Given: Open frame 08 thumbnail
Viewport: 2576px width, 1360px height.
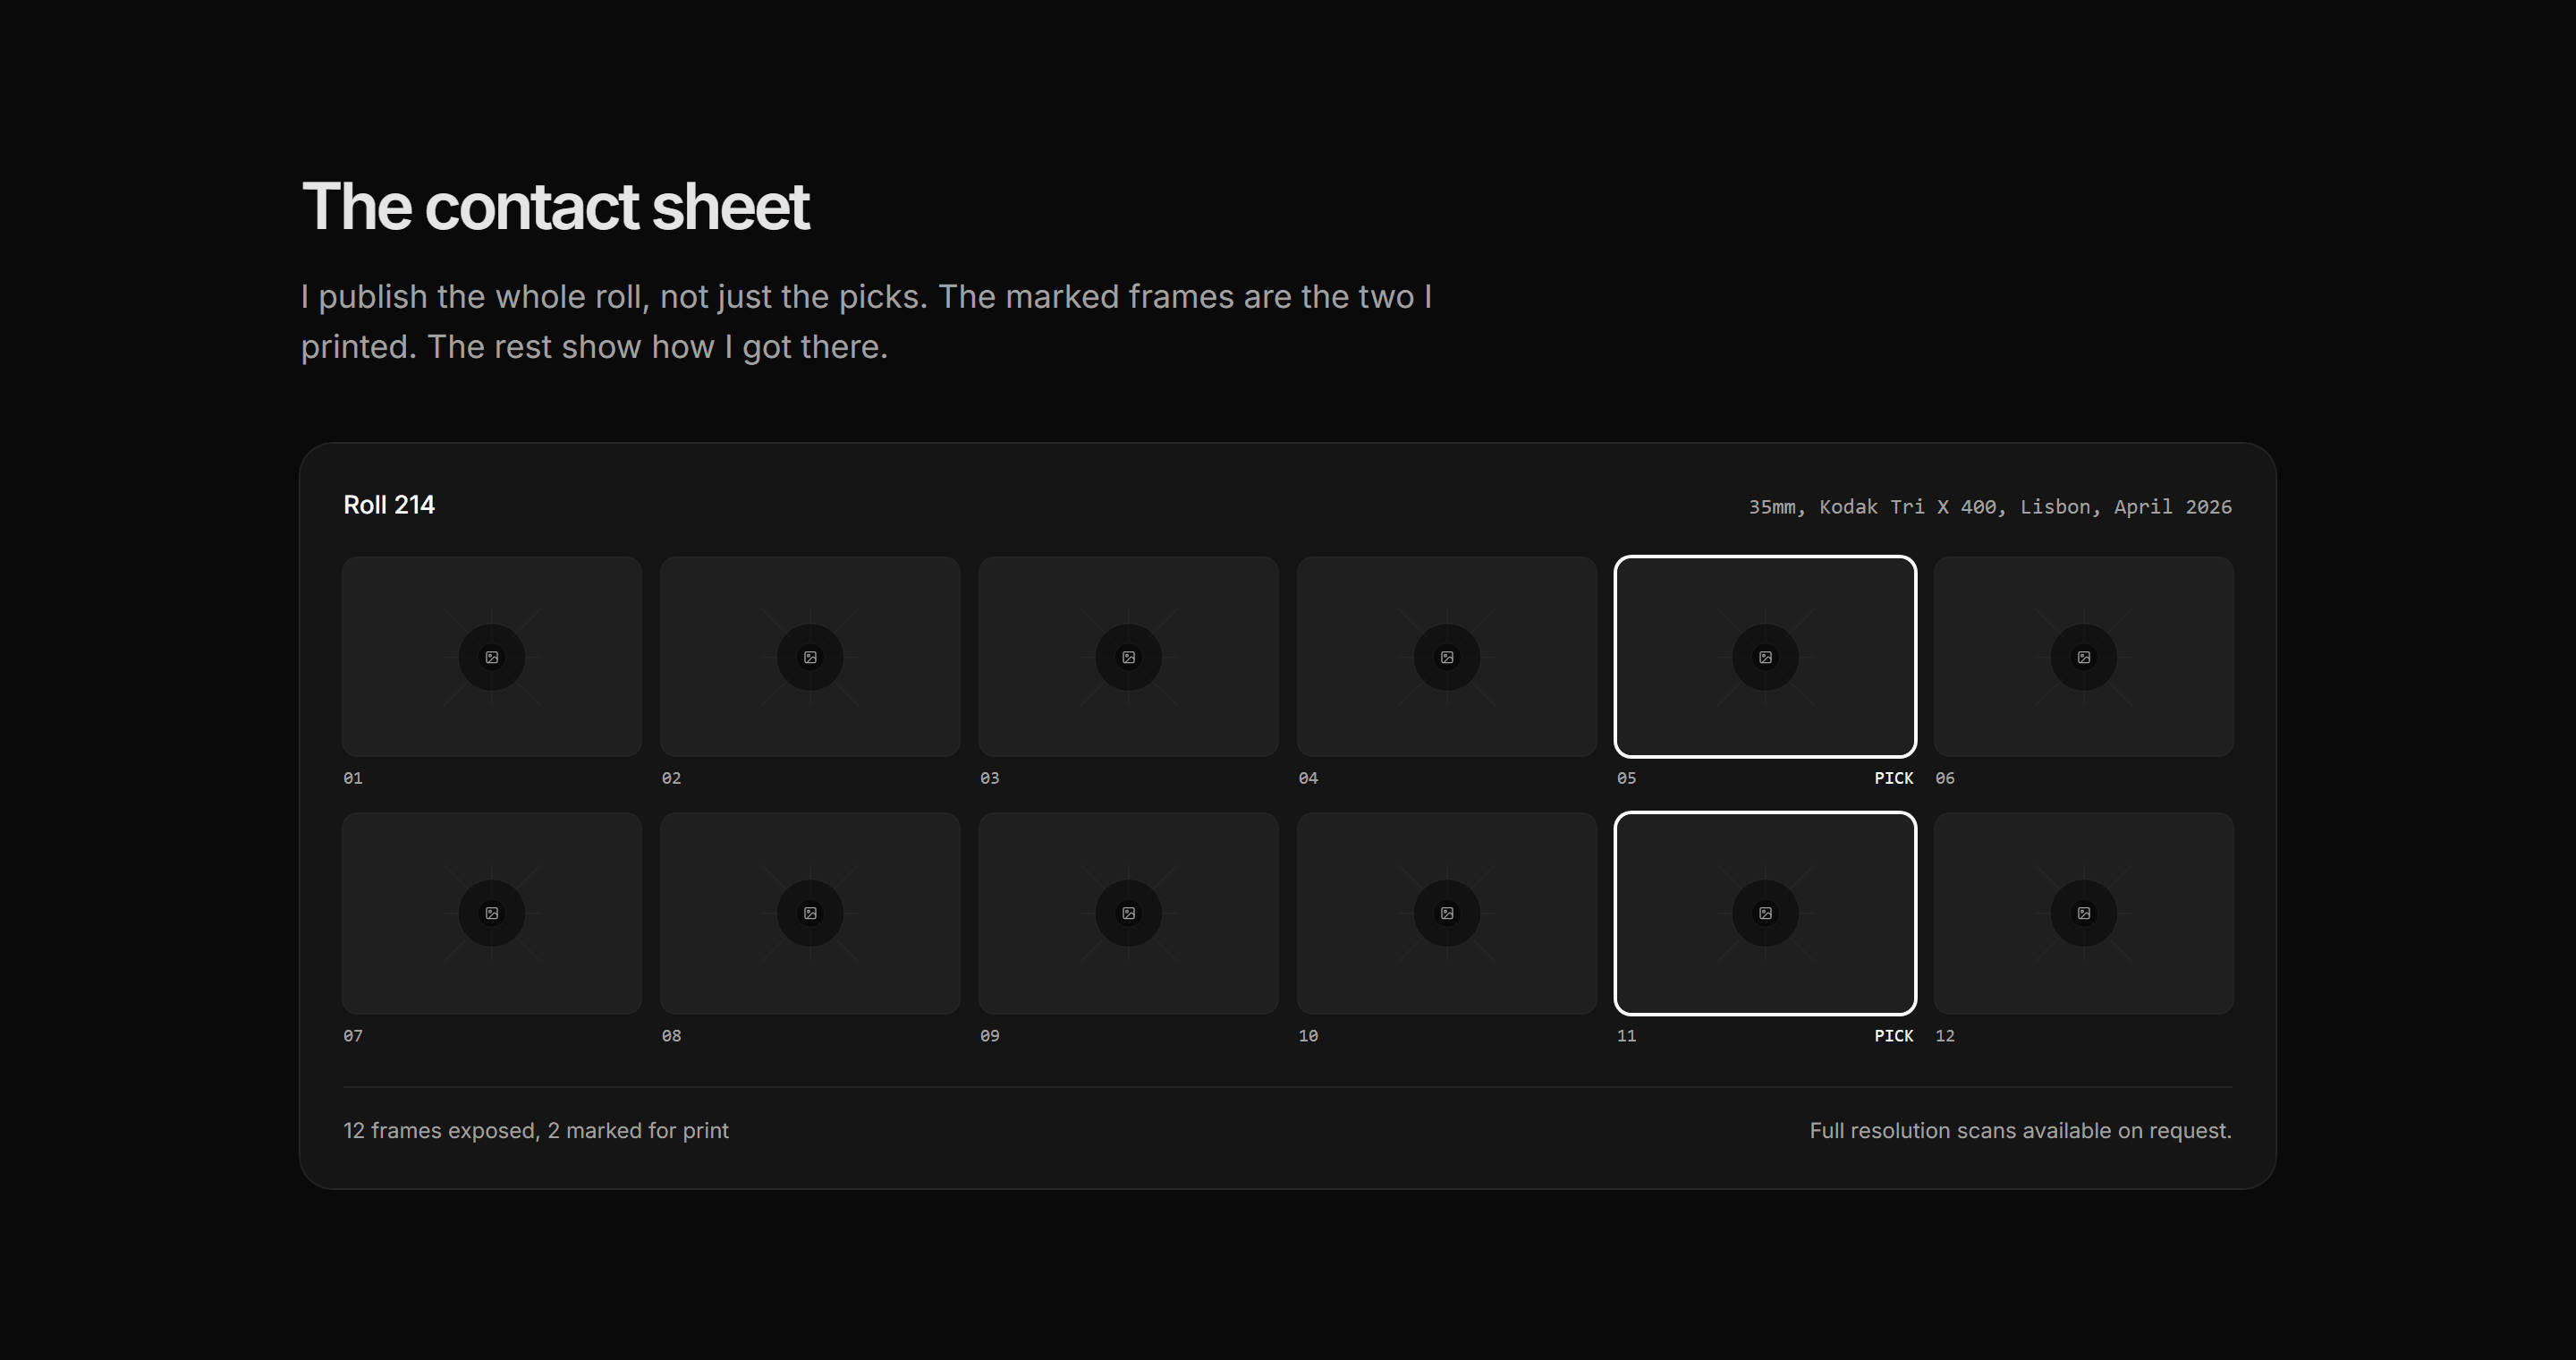Looking at the screenshot, I should (x=810, y=913).
